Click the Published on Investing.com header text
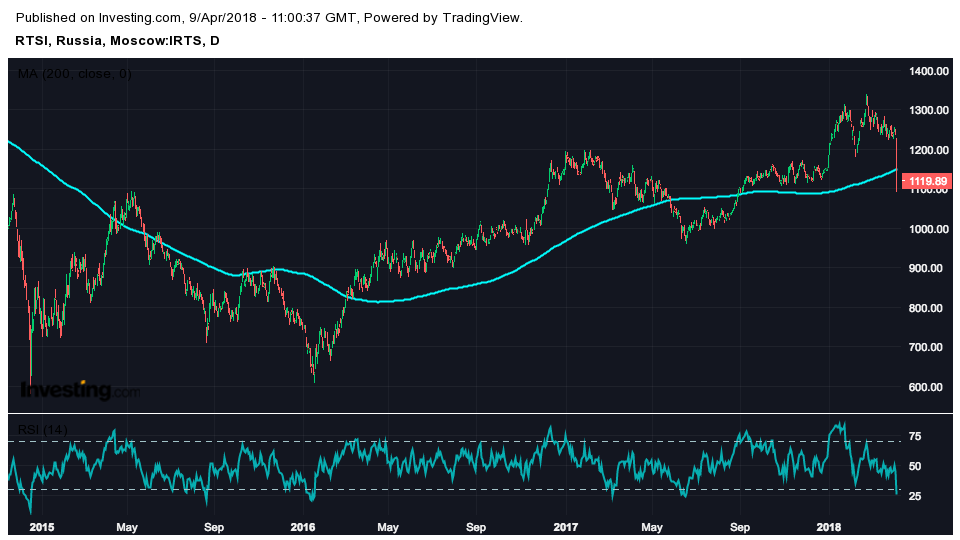The width and height of the screenshot is (960, 540). click(270, 18)
